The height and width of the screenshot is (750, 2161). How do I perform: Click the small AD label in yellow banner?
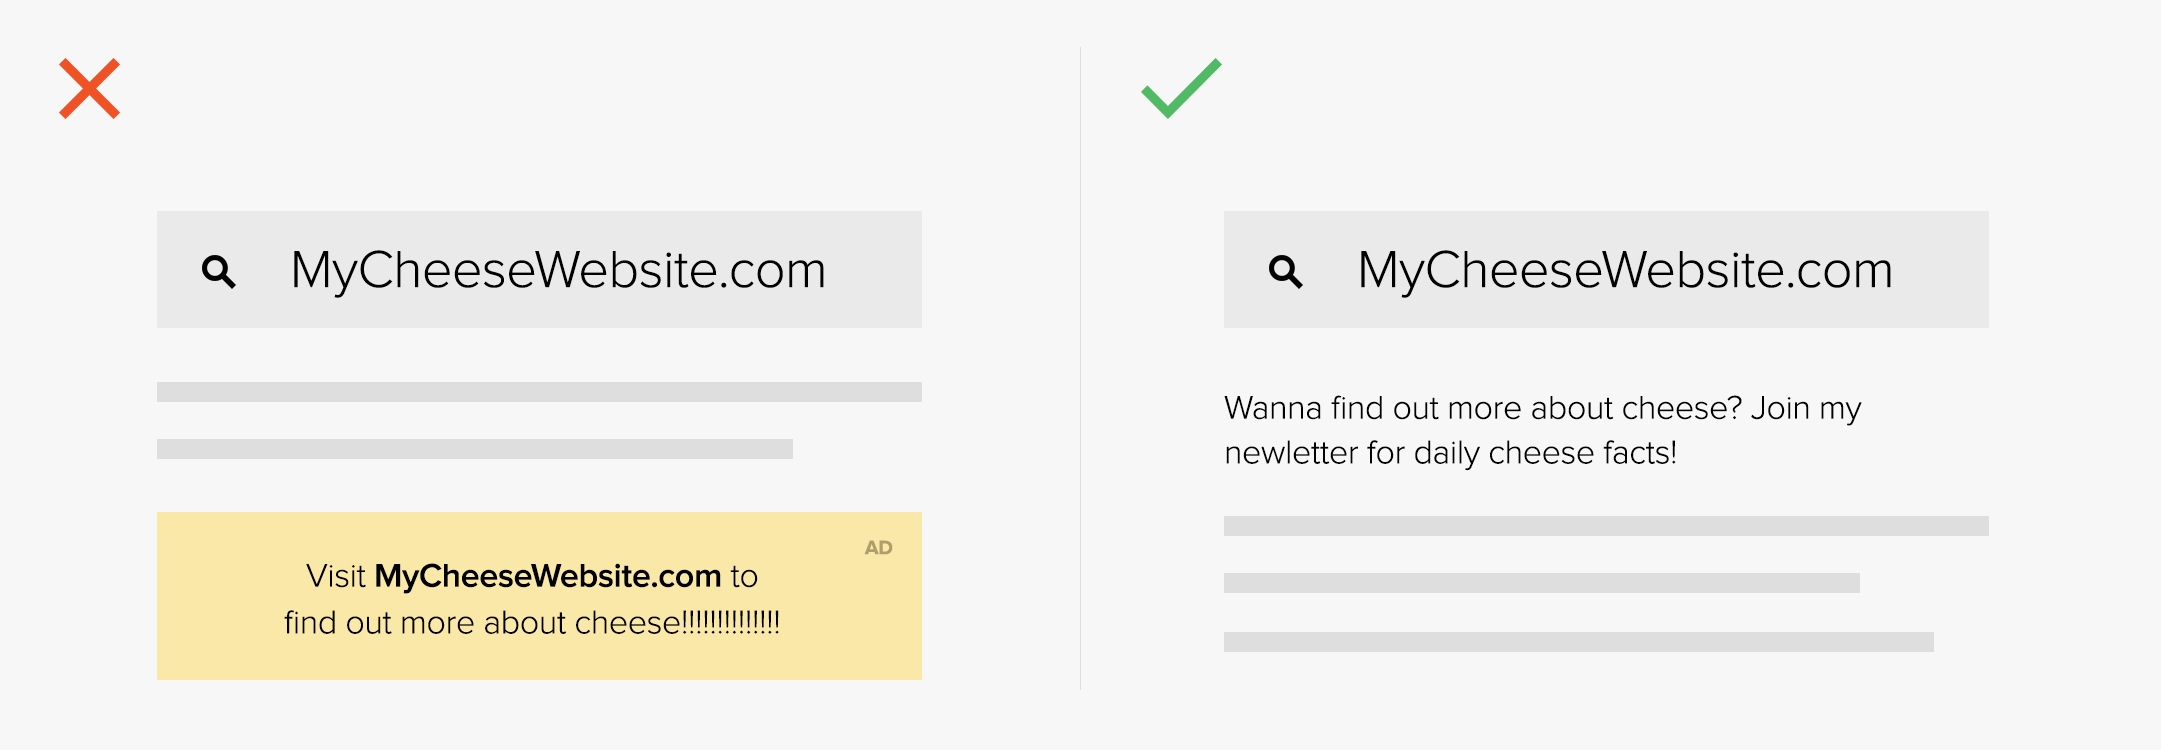pos(878,548)
